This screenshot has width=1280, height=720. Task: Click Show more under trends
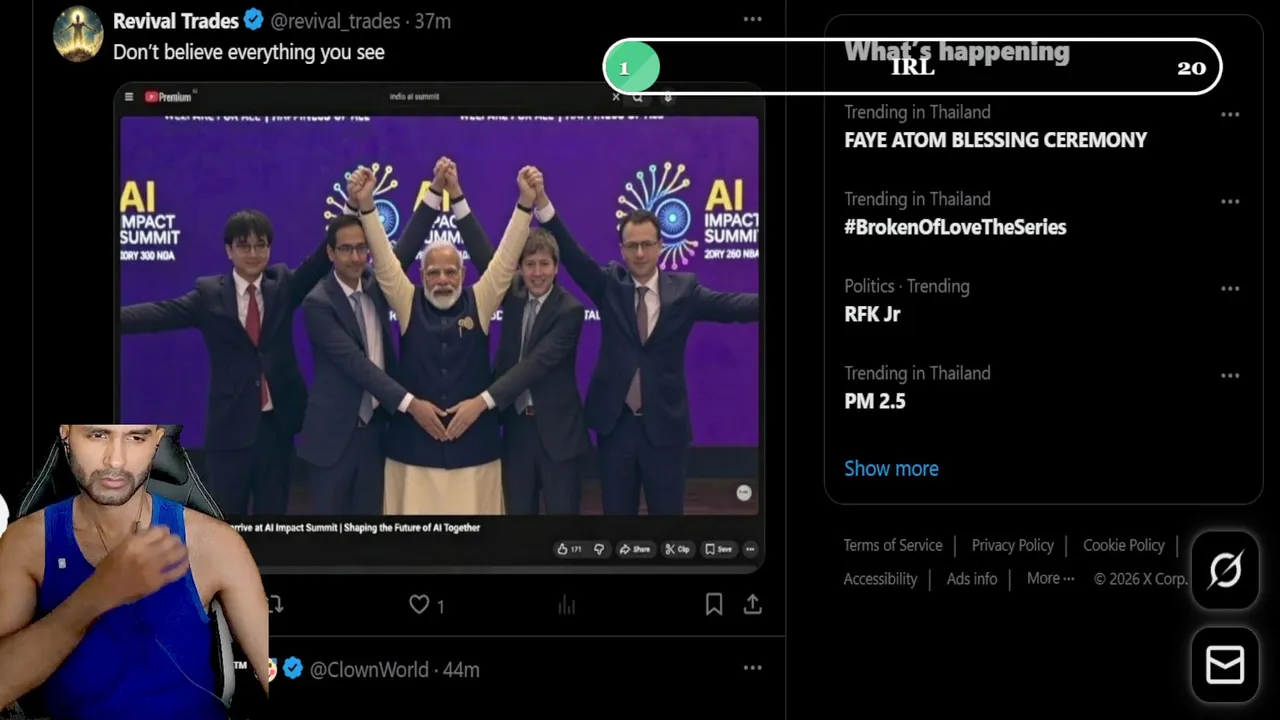coord(891,468)
